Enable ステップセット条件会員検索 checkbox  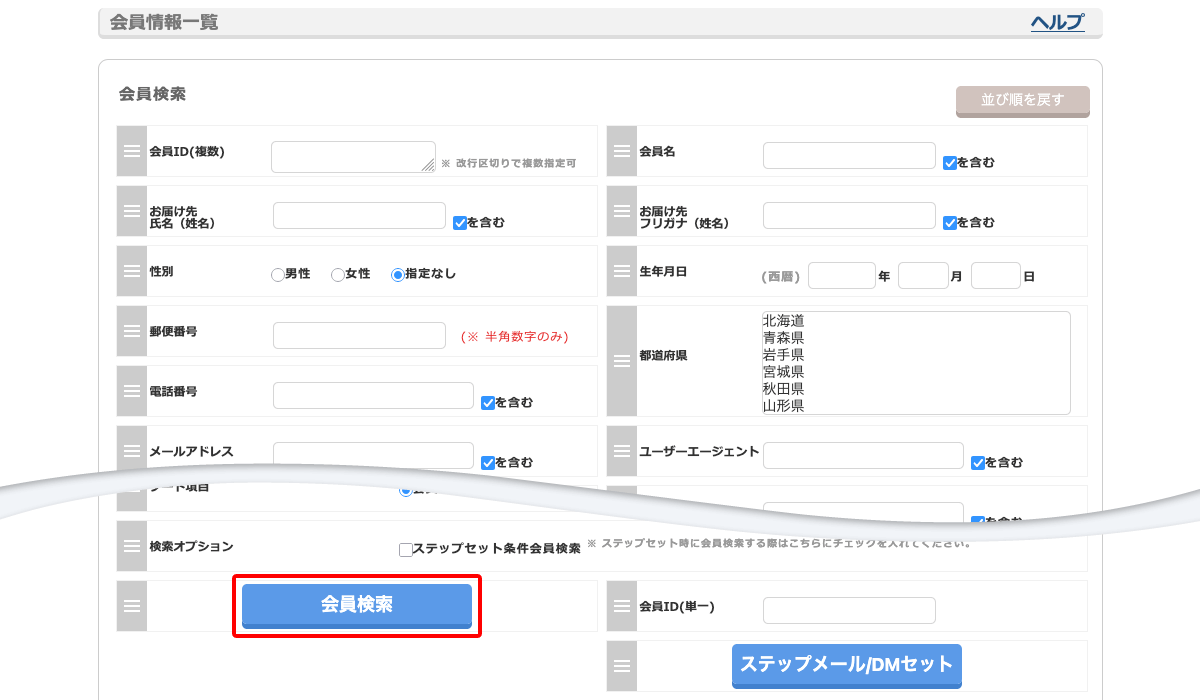click(x=405, y=549)
